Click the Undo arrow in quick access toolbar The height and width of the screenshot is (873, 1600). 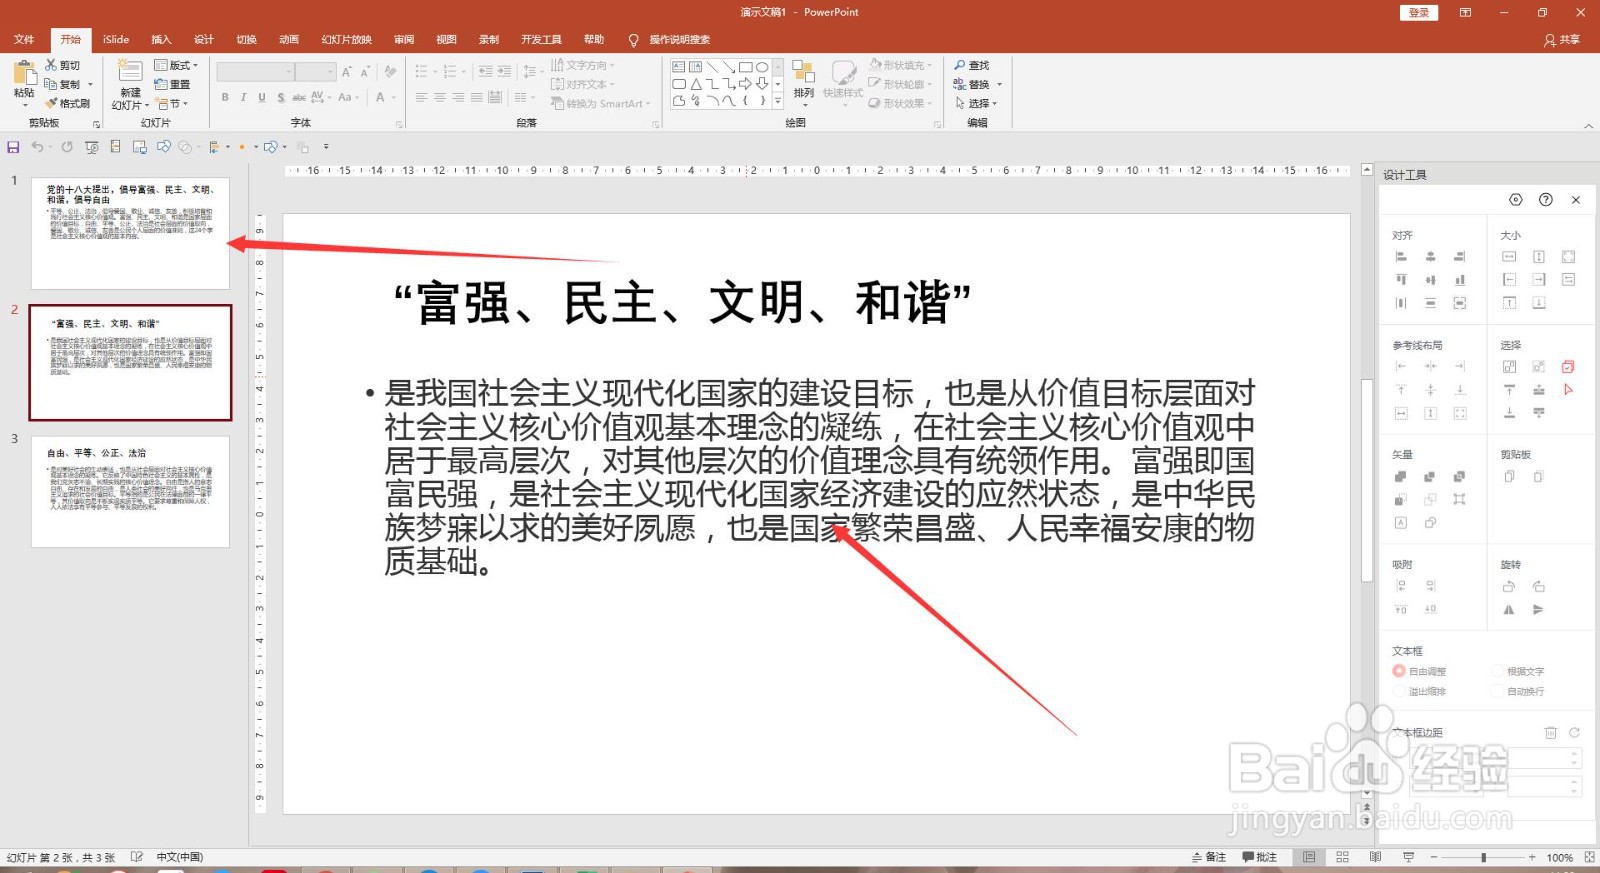tap(37, 147)
